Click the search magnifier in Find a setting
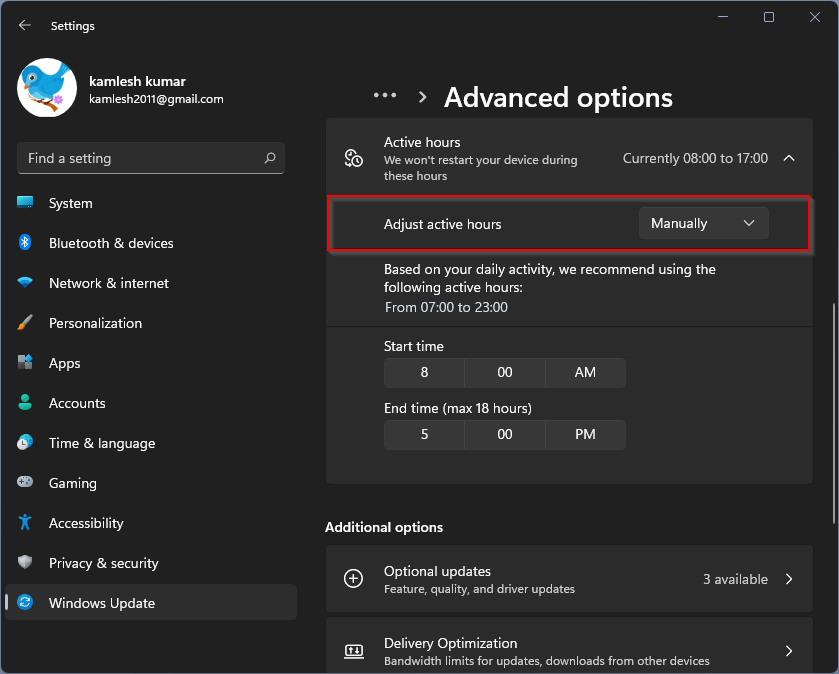839x674 pixels. click(x=269, y=158)
